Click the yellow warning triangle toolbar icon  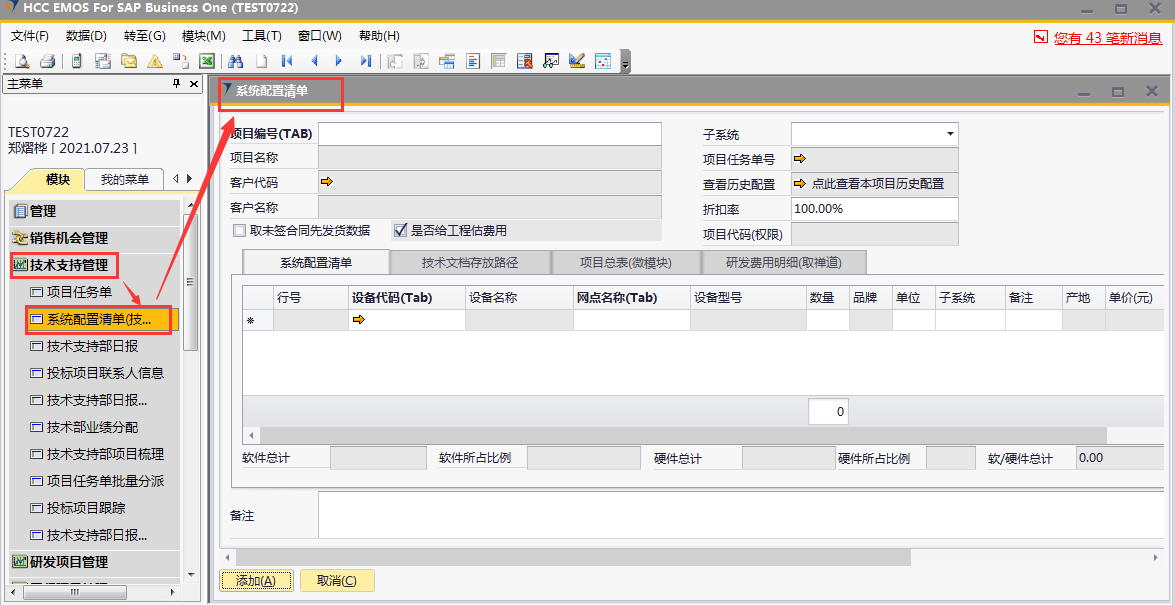tap(155, 61)
